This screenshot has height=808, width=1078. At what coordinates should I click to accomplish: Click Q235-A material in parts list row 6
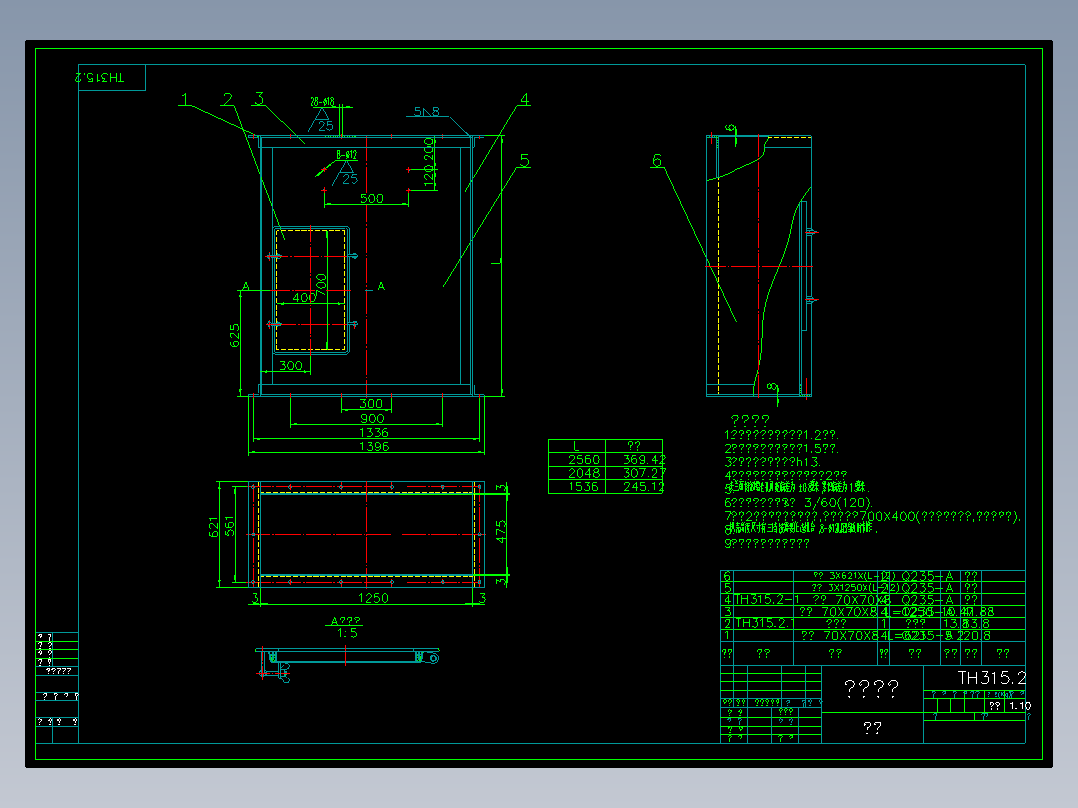tap(927, 576)
